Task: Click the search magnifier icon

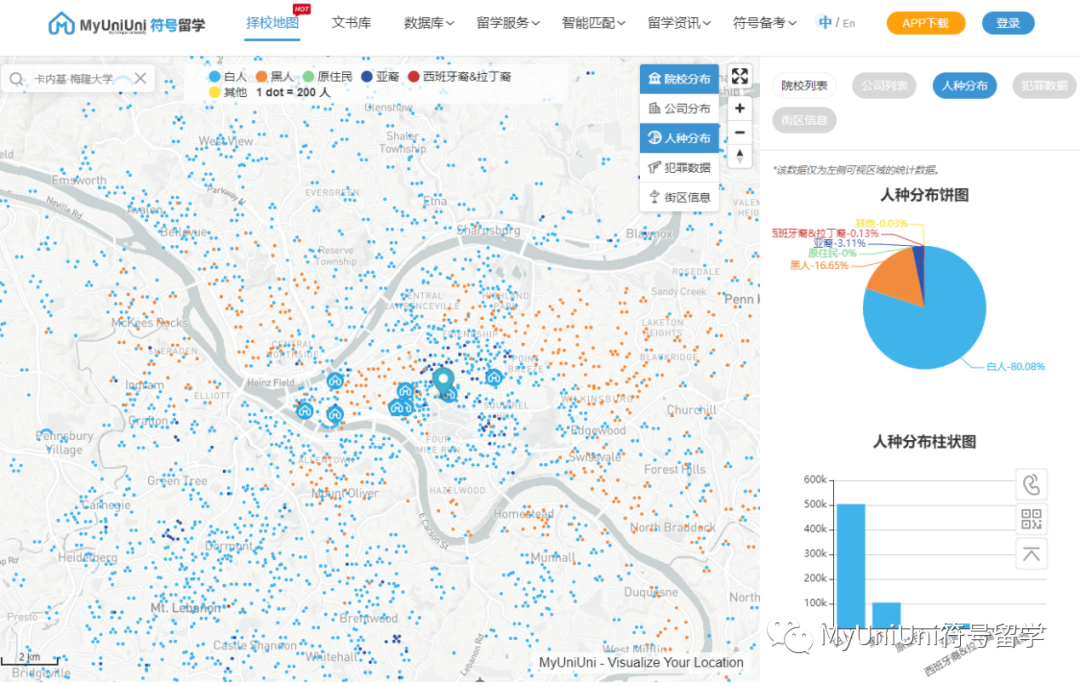Action: [16, 79]
